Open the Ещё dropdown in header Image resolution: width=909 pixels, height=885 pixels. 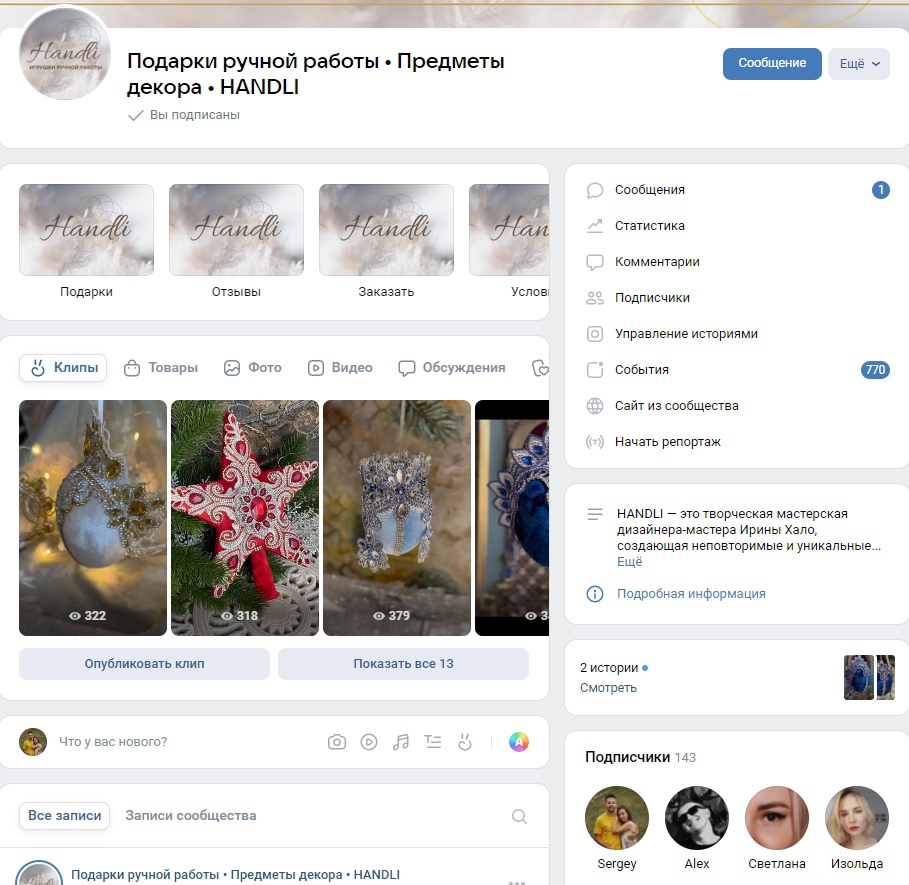[x=859, y=63]
